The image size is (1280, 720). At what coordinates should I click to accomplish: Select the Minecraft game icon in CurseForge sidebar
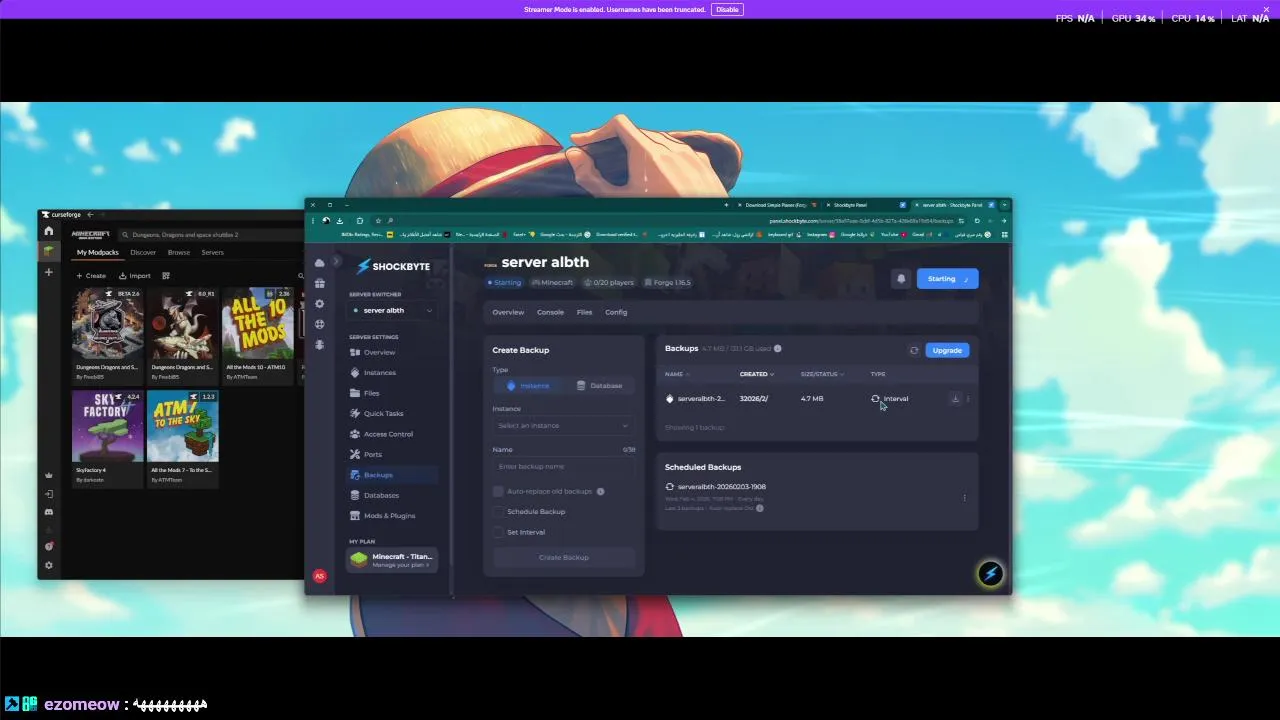point(48,251)
